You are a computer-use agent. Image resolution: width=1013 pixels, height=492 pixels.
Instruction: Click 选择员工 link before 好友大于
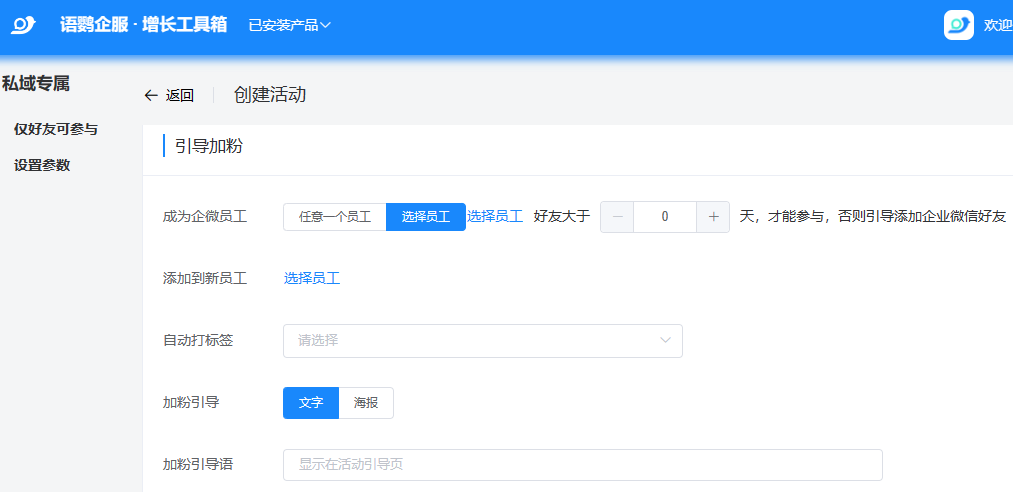(x=495, y=216)
